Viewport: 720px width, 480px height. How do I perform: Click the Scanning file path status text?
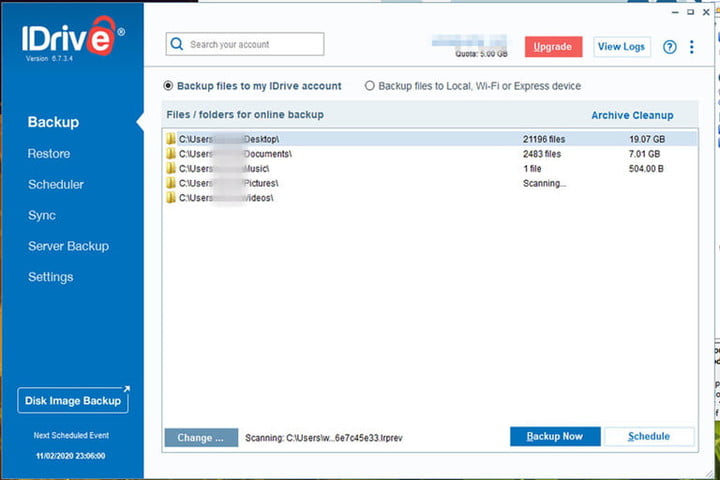324,438
